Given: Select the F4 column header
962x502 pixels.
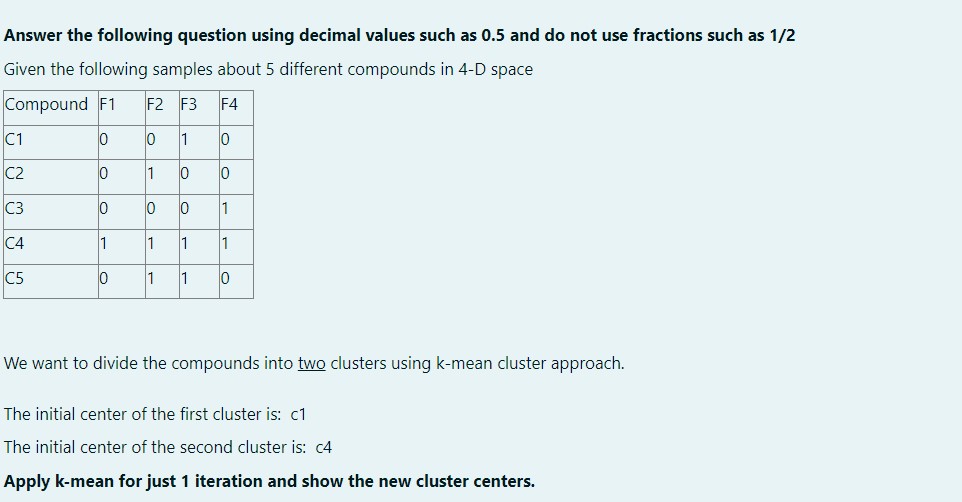Looking at the screenshot, I should tap(236, 108).
